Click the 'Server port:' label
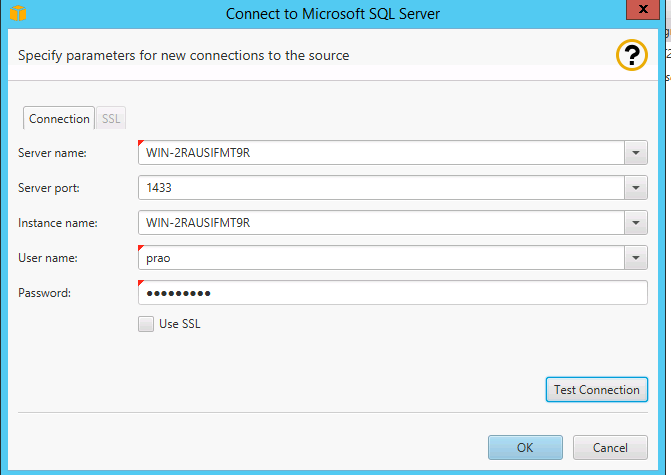The image size is (671, 475). point(49,188)
